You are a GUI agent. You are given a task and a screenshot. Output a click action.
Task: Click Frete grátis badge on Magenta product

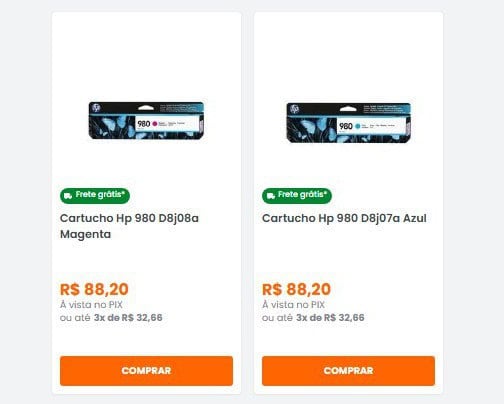95,195
